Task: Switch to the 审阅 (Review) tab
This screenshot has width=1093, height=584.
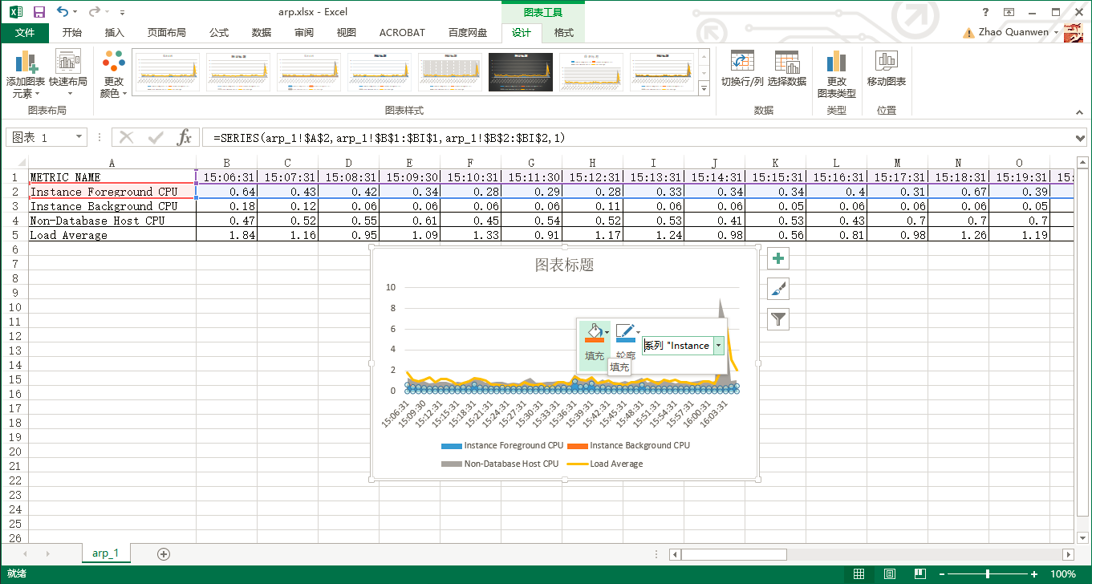Action: [304, 33]
